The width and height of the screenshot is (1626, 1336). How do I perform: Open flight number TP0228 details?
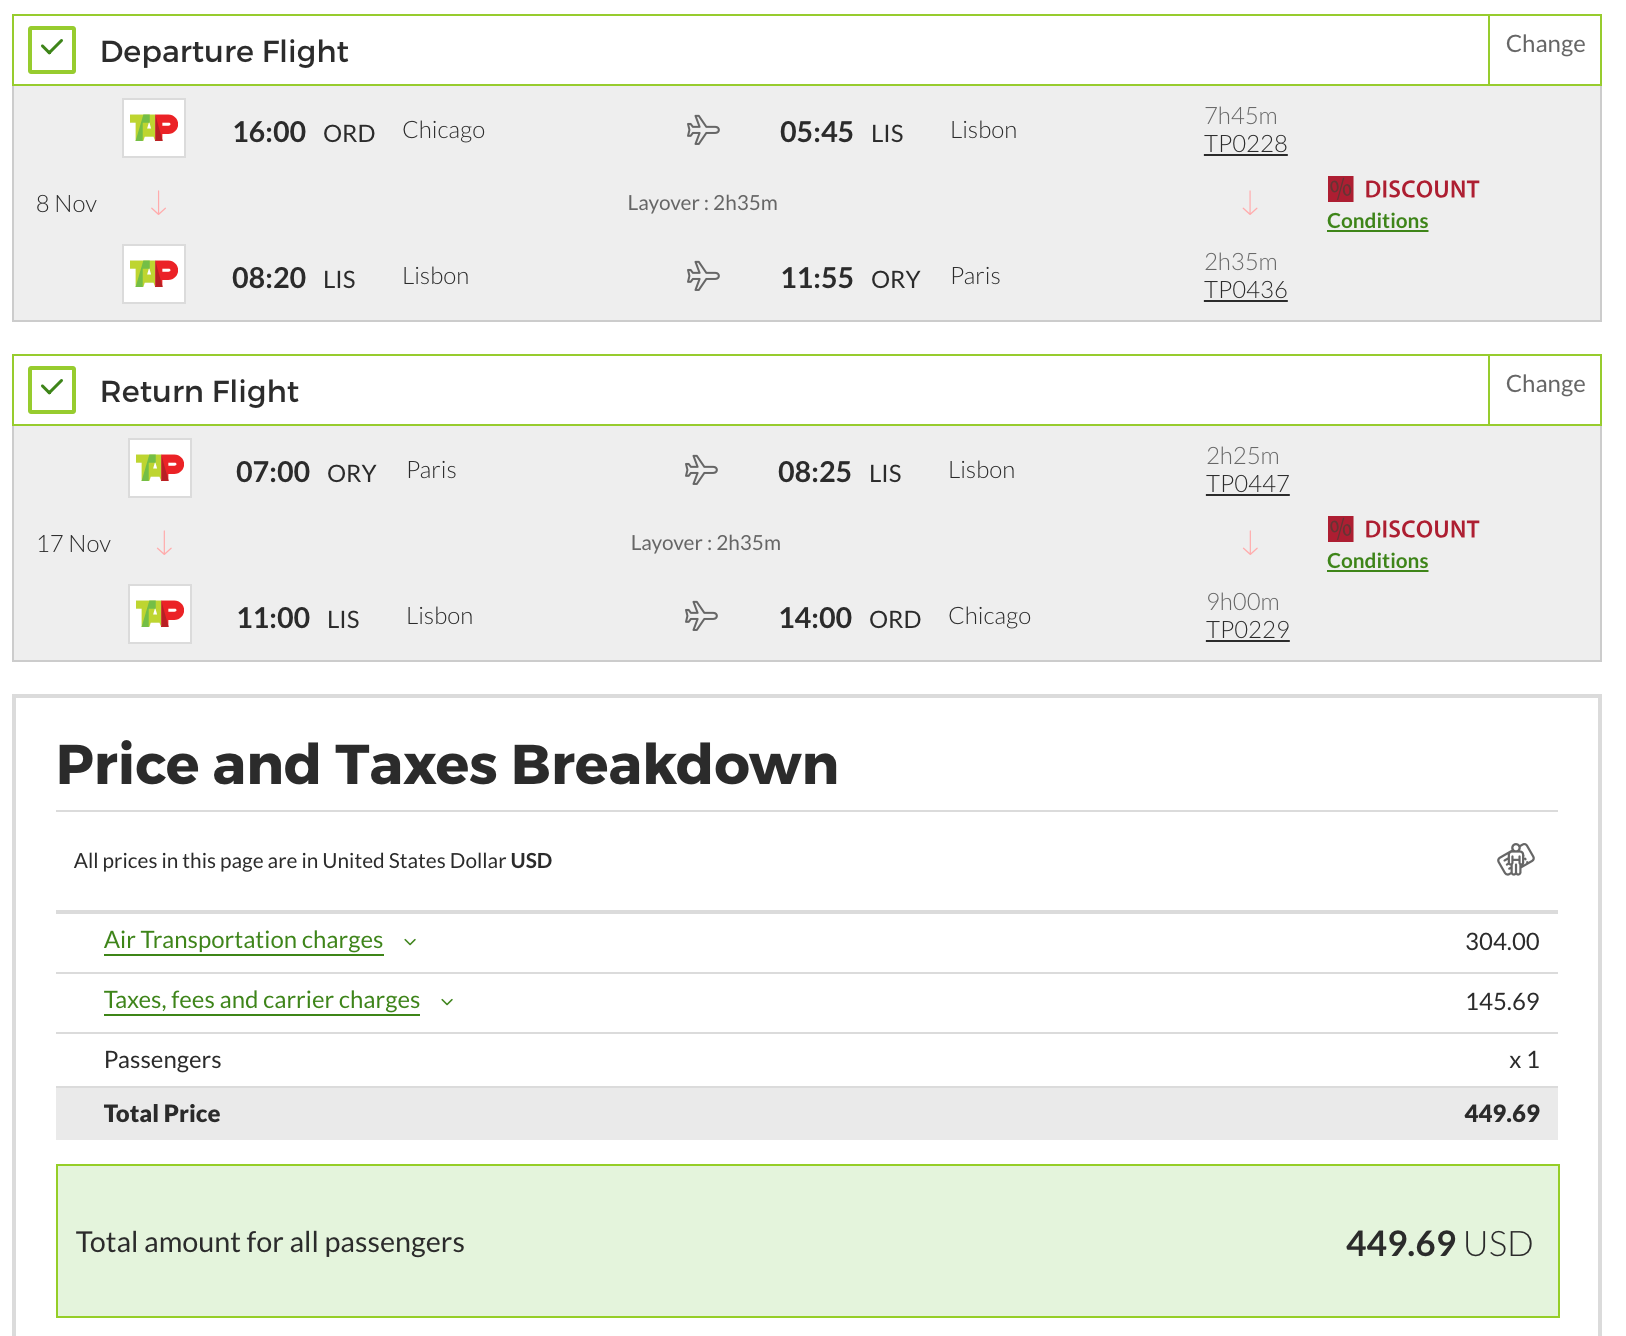1245,144
